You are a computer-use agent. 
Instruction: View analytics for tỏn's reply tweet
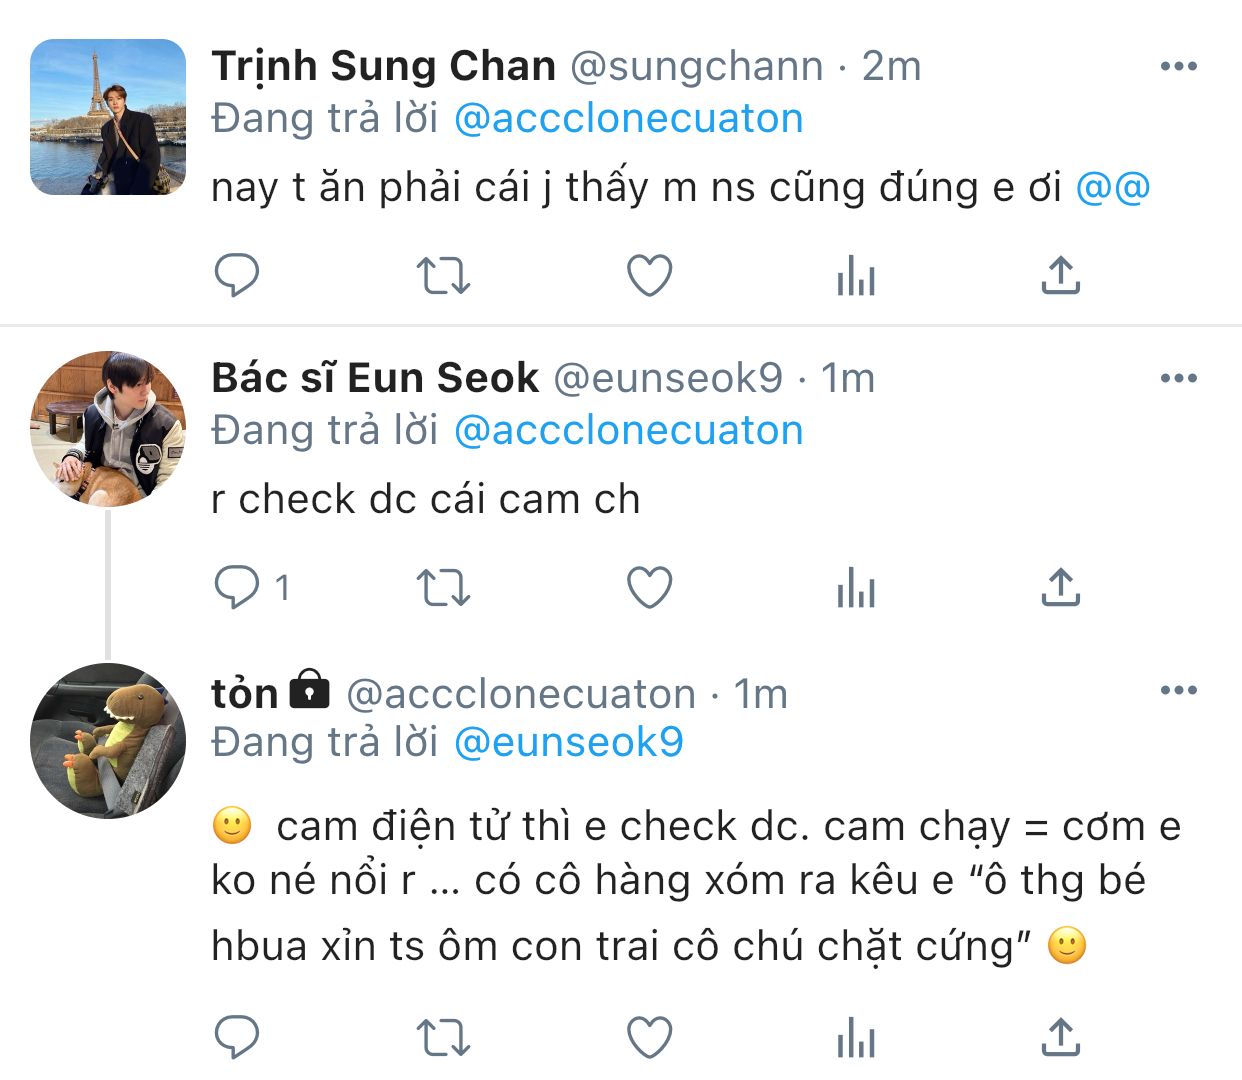coord(856,1037)
